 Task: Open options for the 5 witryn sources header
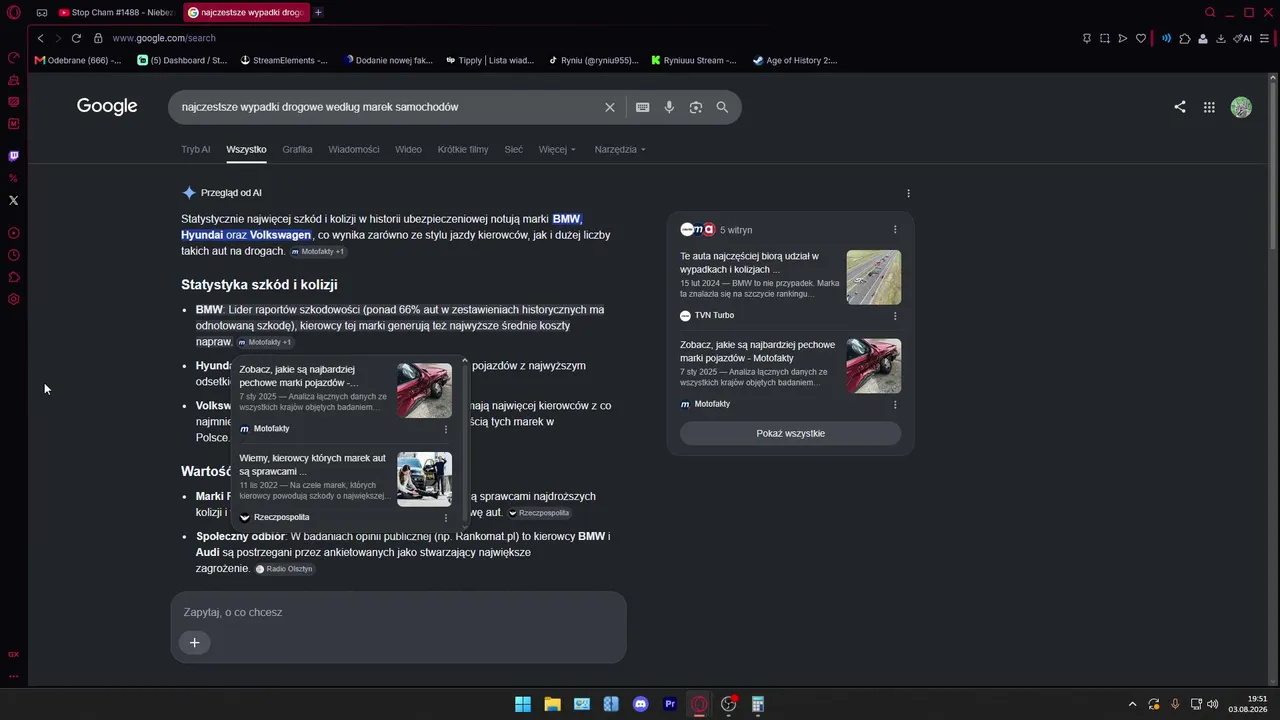[895, 230]
